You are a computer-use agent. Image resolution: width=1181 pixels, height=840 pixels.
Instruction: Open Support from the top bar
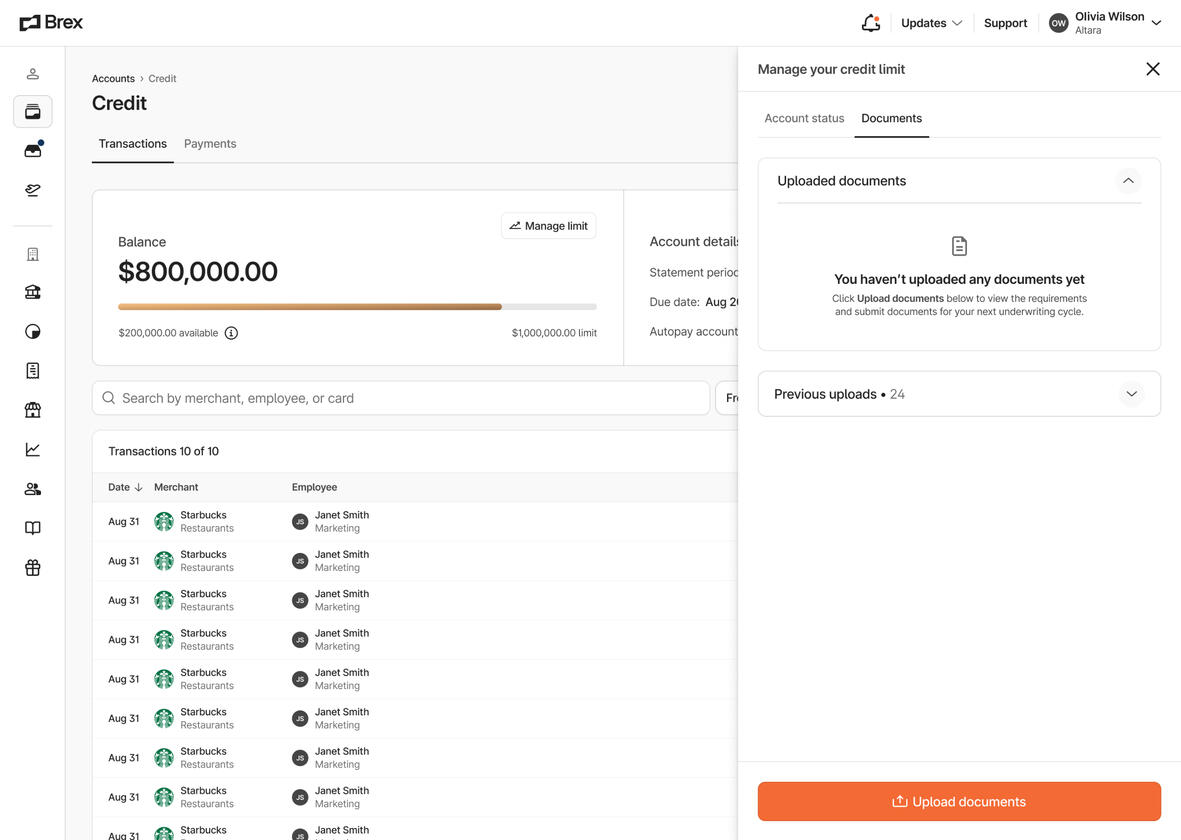(1005, 22)
